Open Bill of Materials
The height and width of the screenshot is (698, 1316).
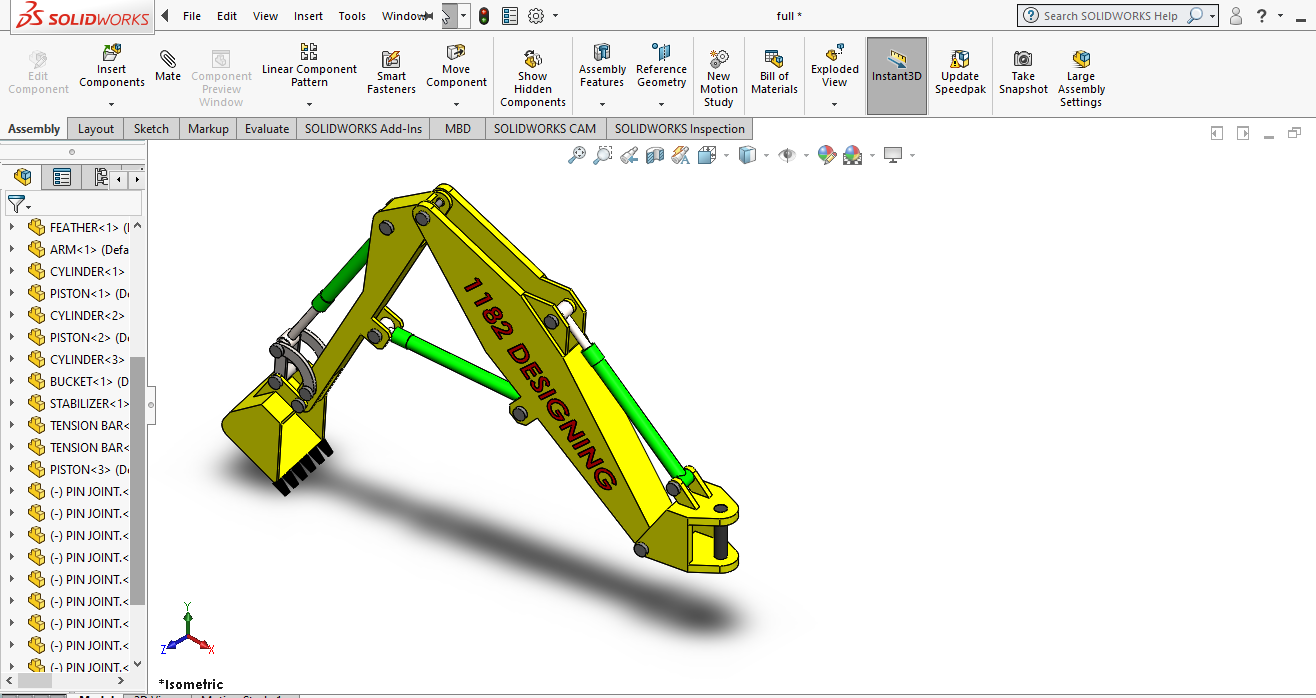[774, 73]
